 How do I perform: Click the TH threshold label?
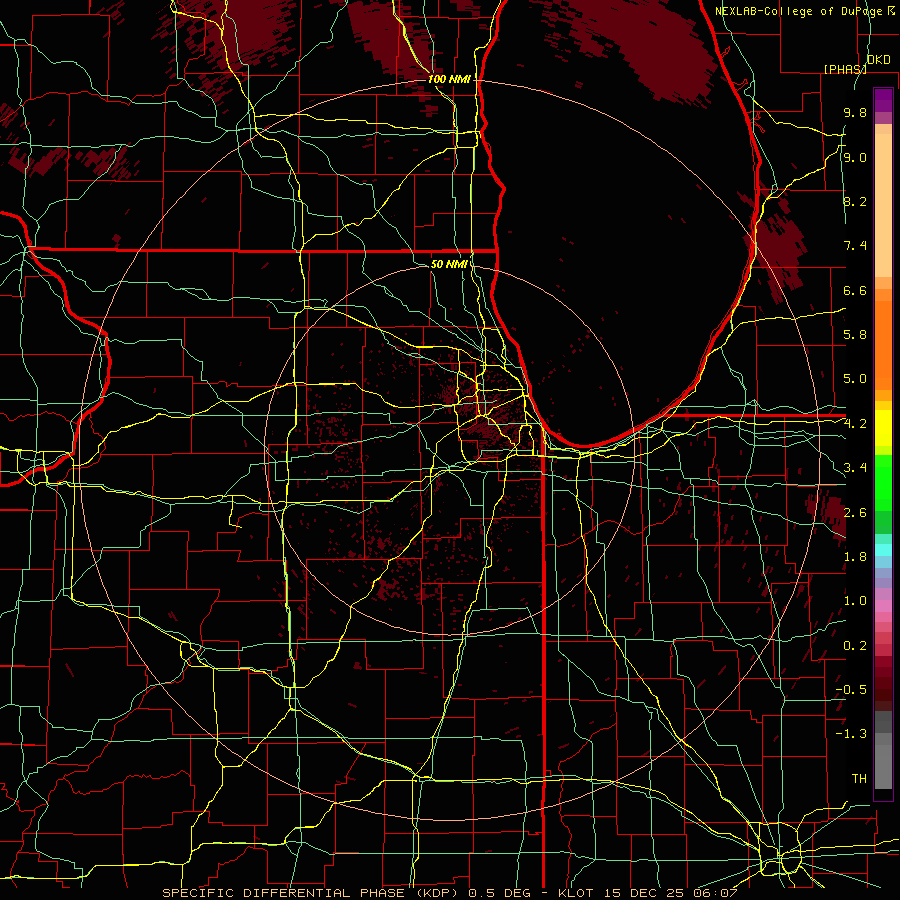(x=859, y=778)
